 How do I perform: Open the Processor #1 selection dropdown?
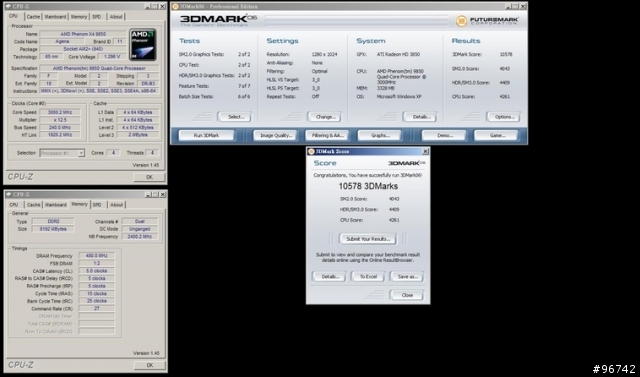(81, 153)
